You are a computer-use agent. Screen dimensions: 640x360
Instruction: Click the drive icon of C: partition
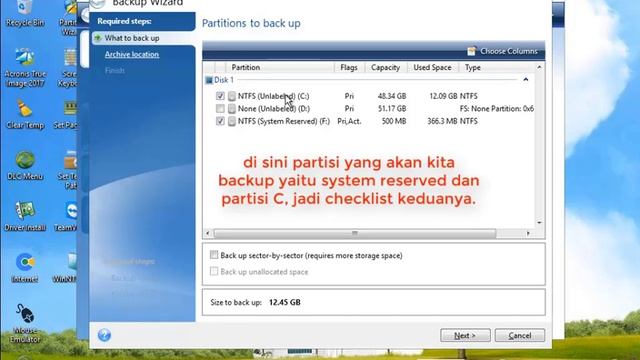click(232, 96)
